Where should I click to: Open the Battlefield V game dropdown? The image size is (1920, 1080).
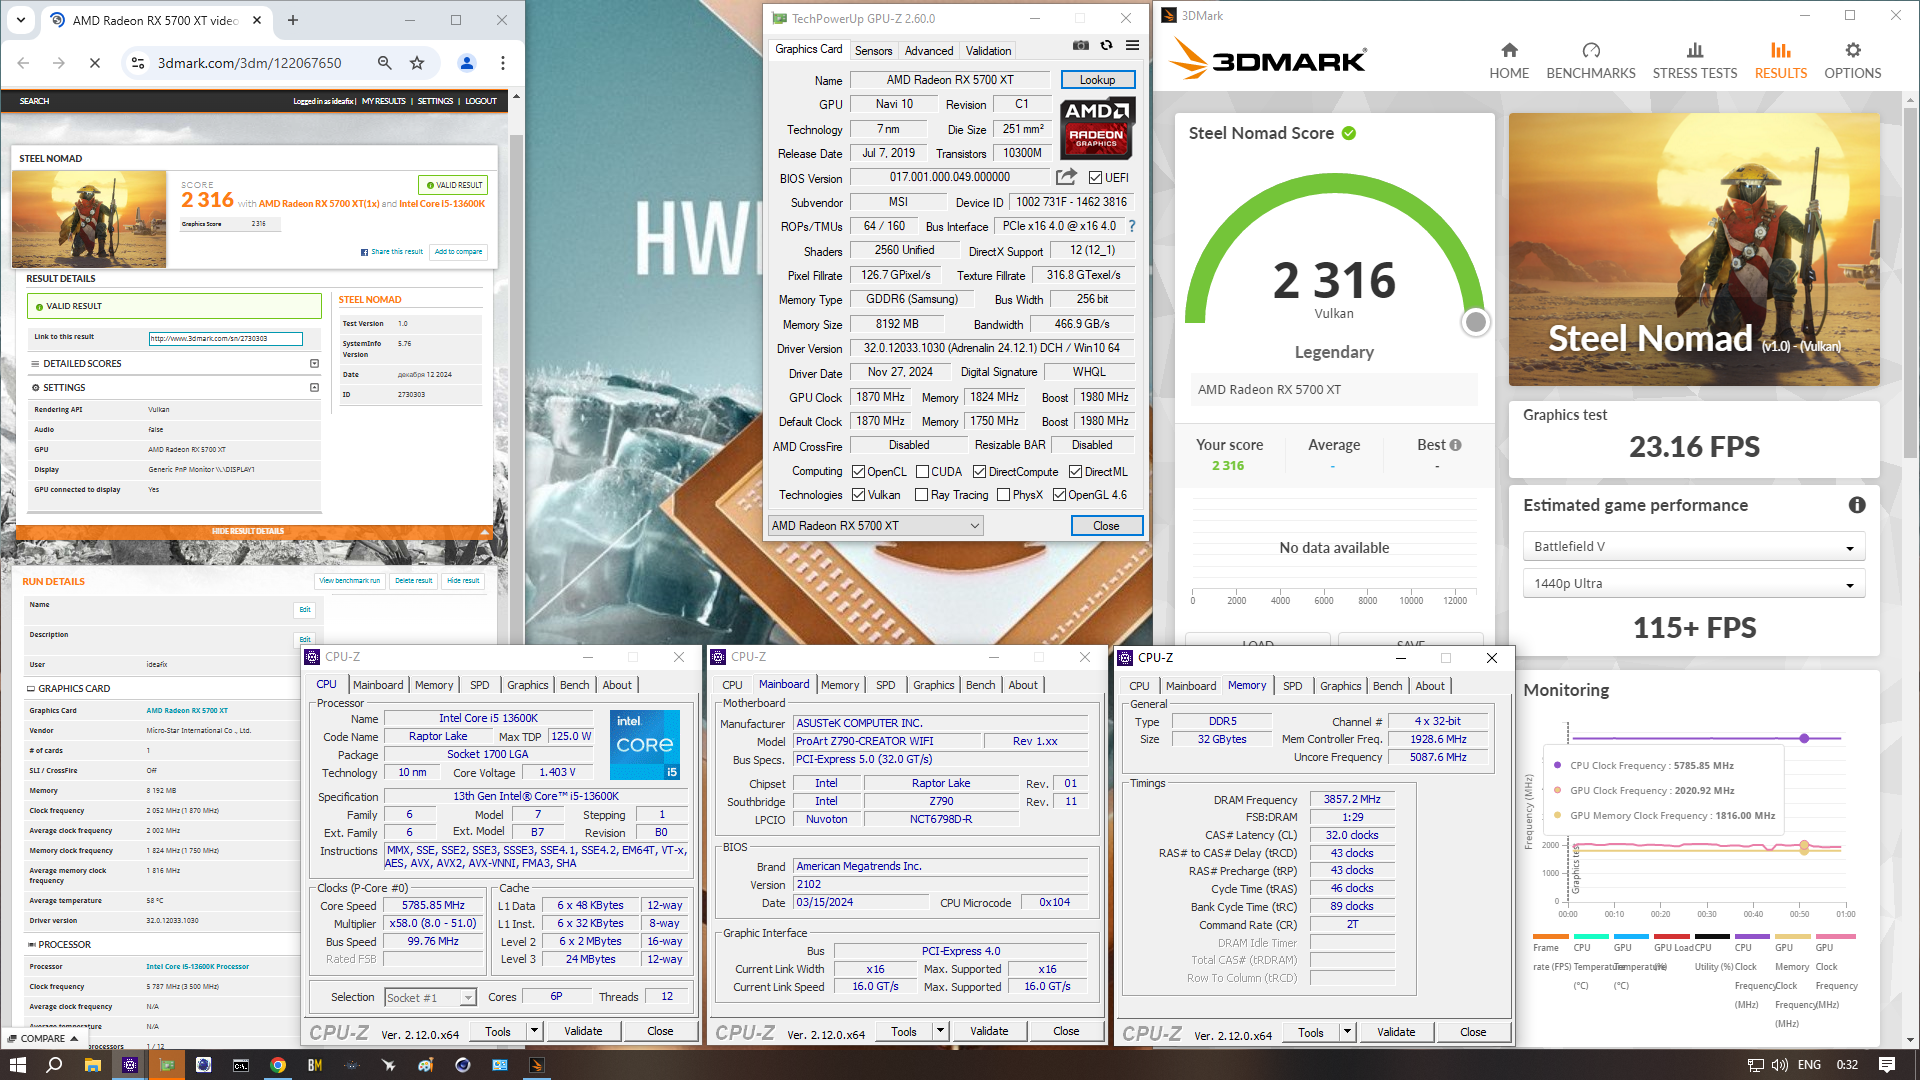click(1694, 547)
